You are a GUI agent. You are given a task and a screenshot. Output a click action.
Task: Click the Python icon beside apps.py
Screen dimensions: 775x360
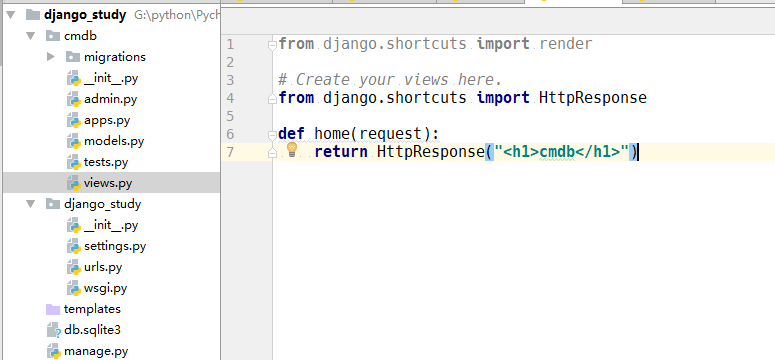pos(74,120)
